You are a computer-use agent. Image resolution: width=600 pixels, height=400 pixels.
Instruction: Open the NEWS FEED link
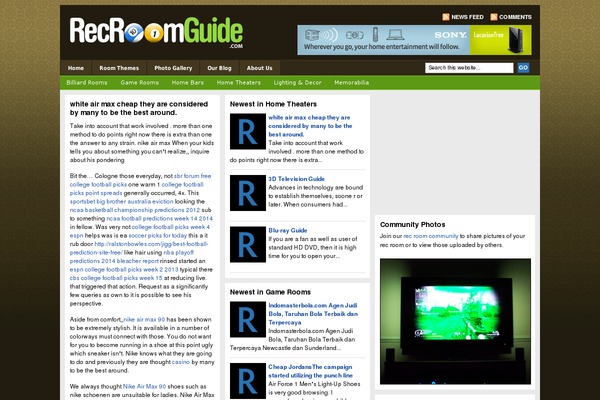coord(467,17)
